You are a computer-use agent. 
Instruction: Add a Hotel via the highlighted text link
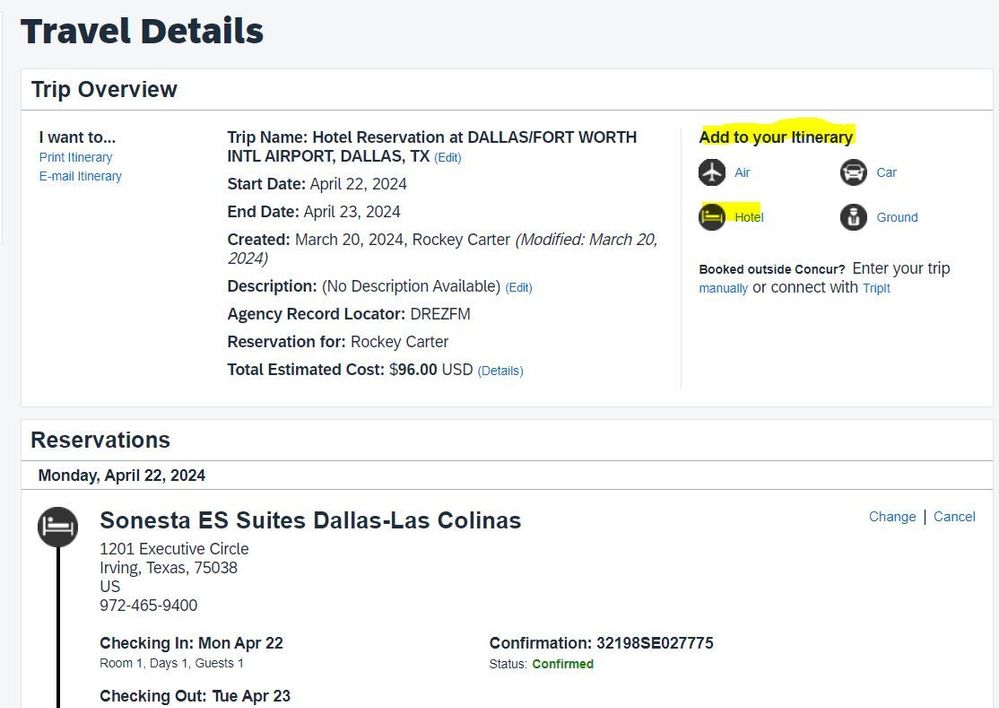click(x=749, y=217)
